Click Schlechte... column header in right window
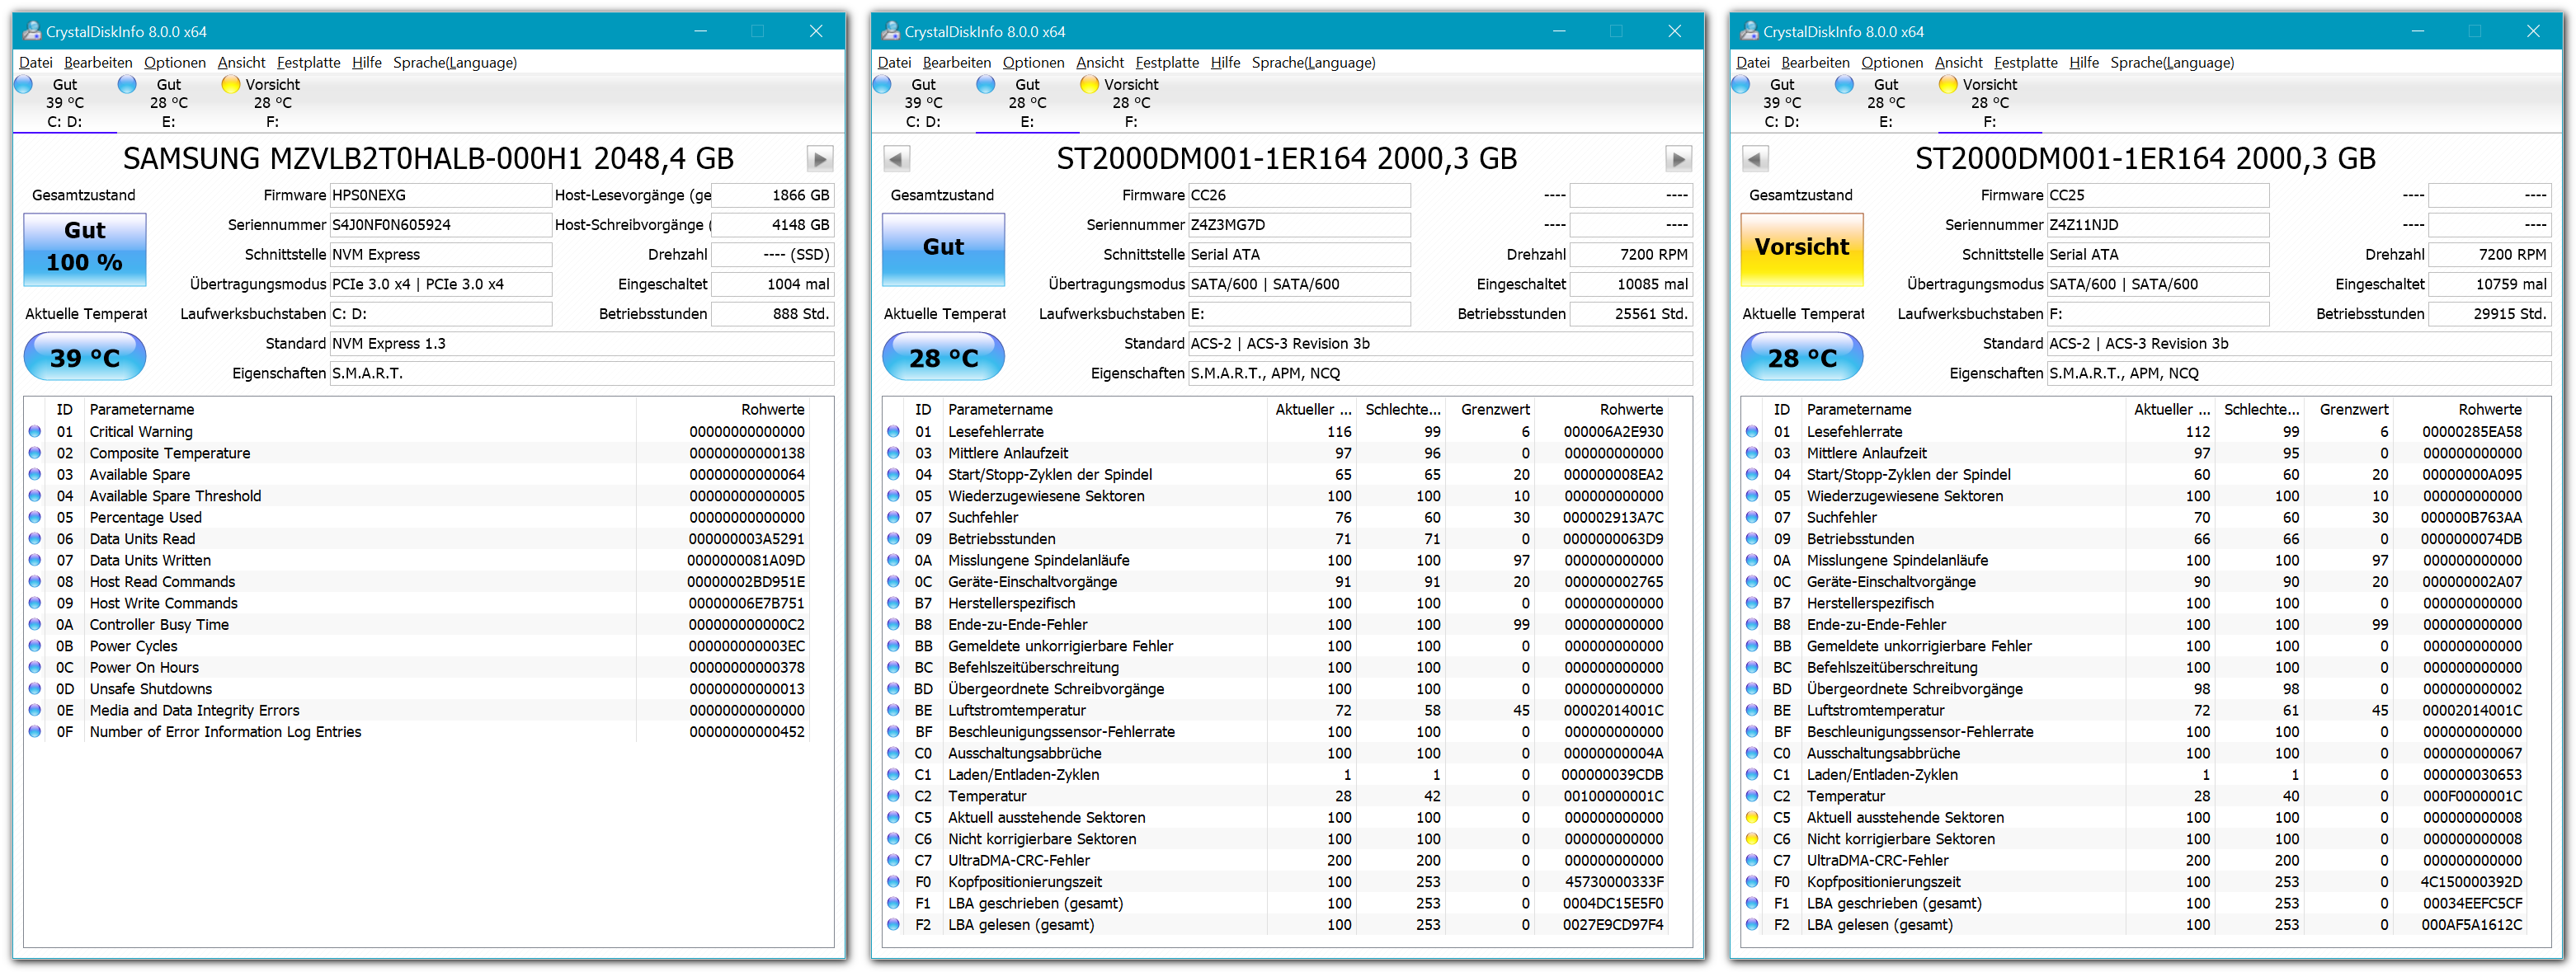 click(2260, 410)
